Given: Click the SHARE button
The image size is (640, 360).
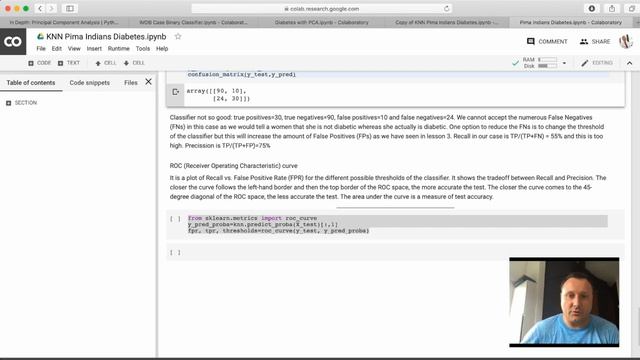Looking at the screenshot, I should [595, 41].
